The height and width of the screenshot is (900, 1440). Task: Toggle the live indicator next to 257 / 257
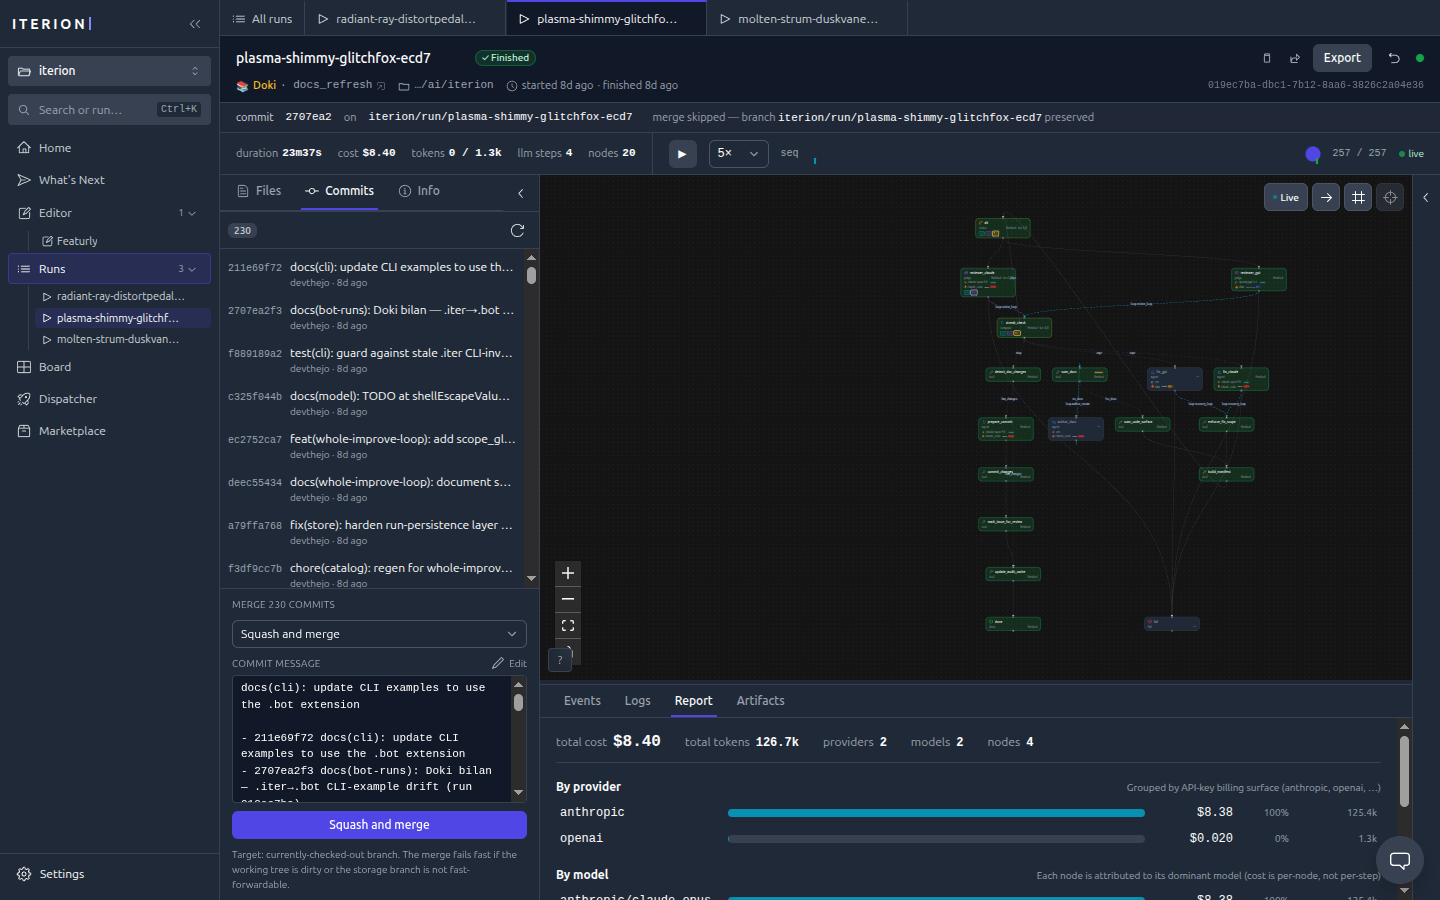coord(1411,154)
